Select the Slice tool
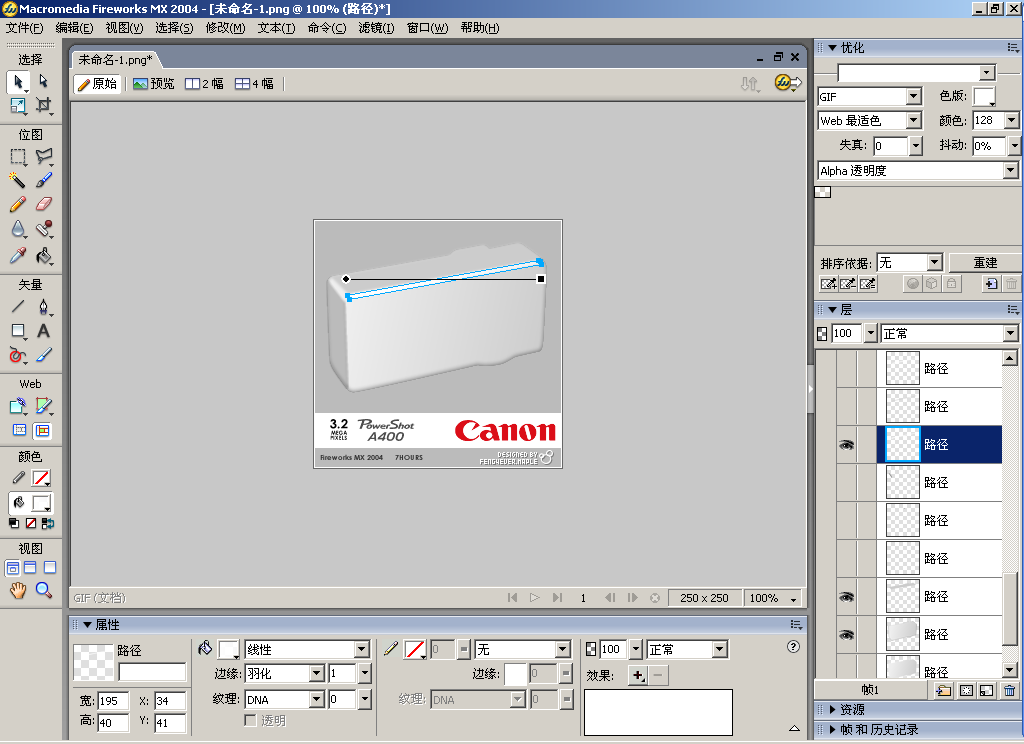 coord(43,406)
